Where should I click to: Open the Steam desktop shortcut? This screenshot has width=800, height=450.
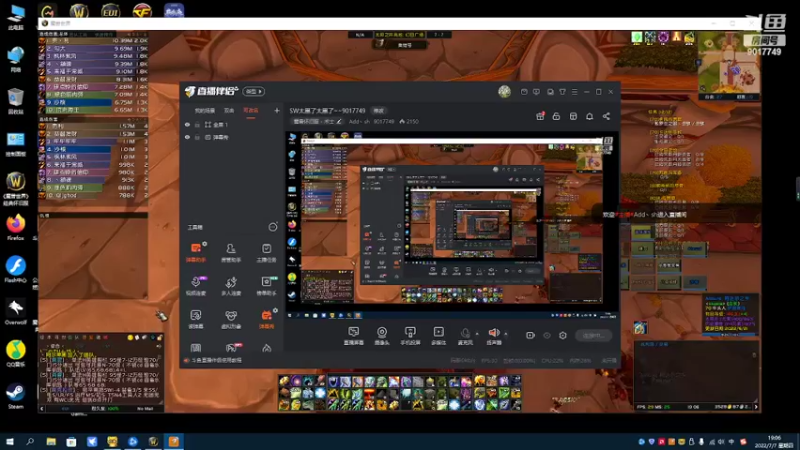[16, 396]
